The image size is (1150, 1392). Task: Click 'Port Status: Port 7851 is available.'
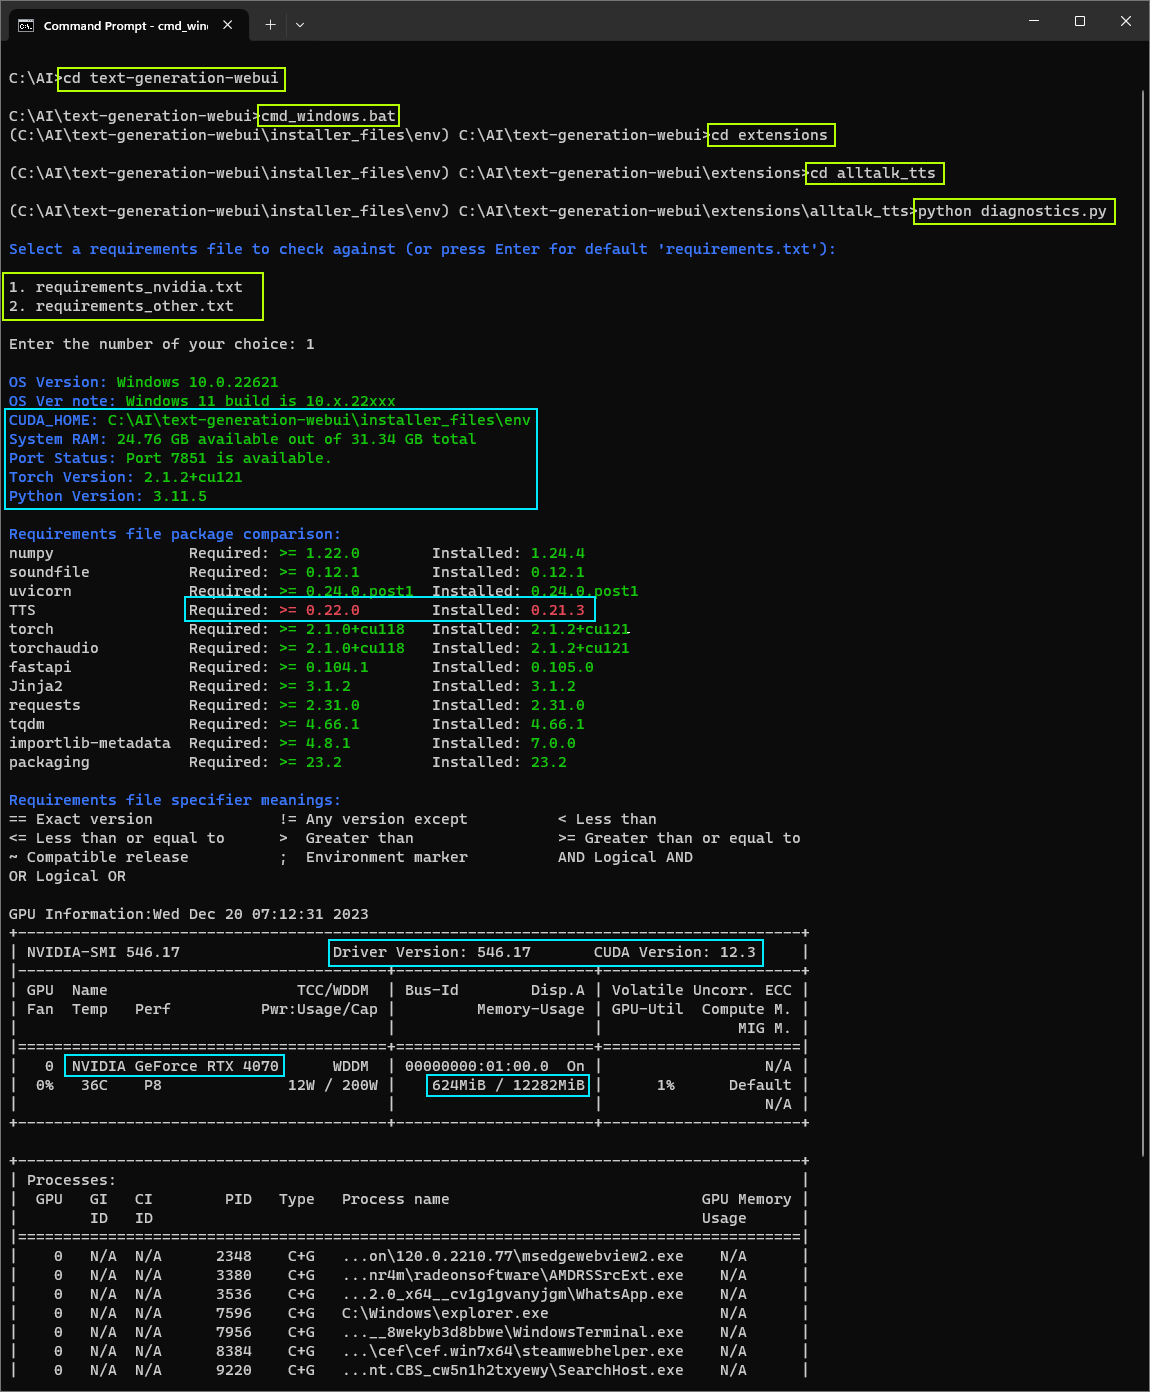point(170,458)
